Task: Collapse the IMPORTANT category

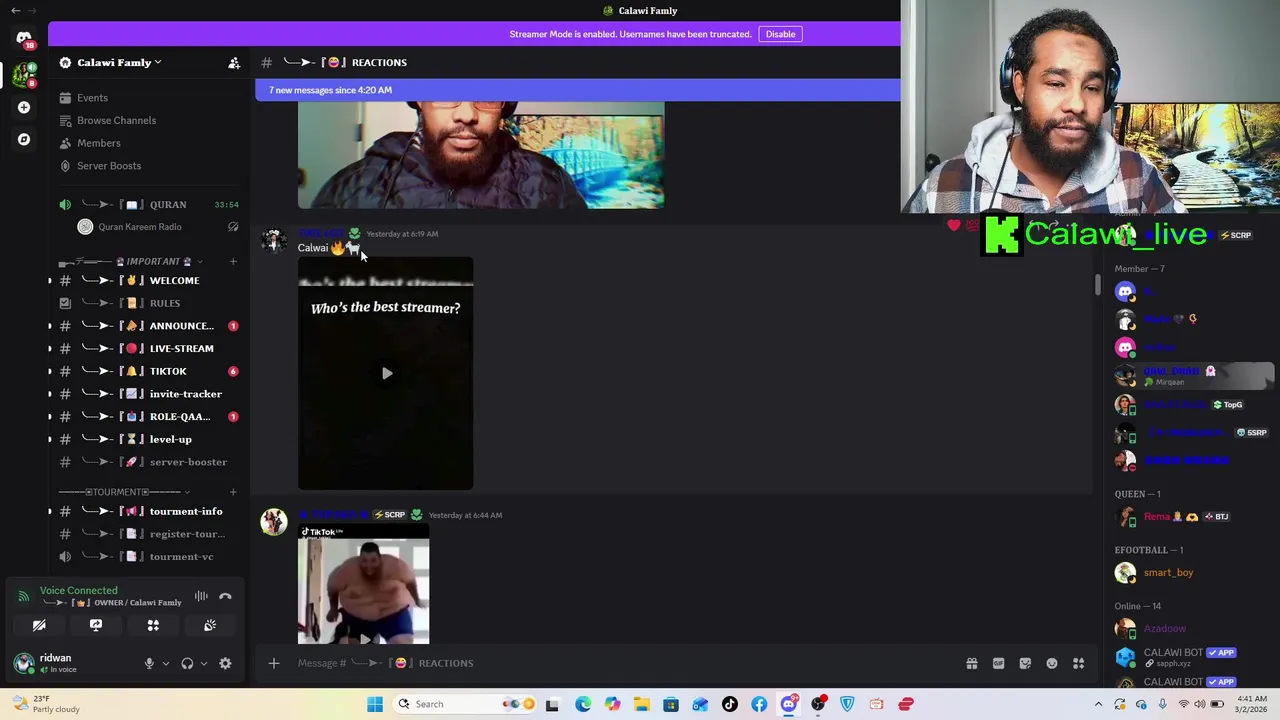Action: 130,262
